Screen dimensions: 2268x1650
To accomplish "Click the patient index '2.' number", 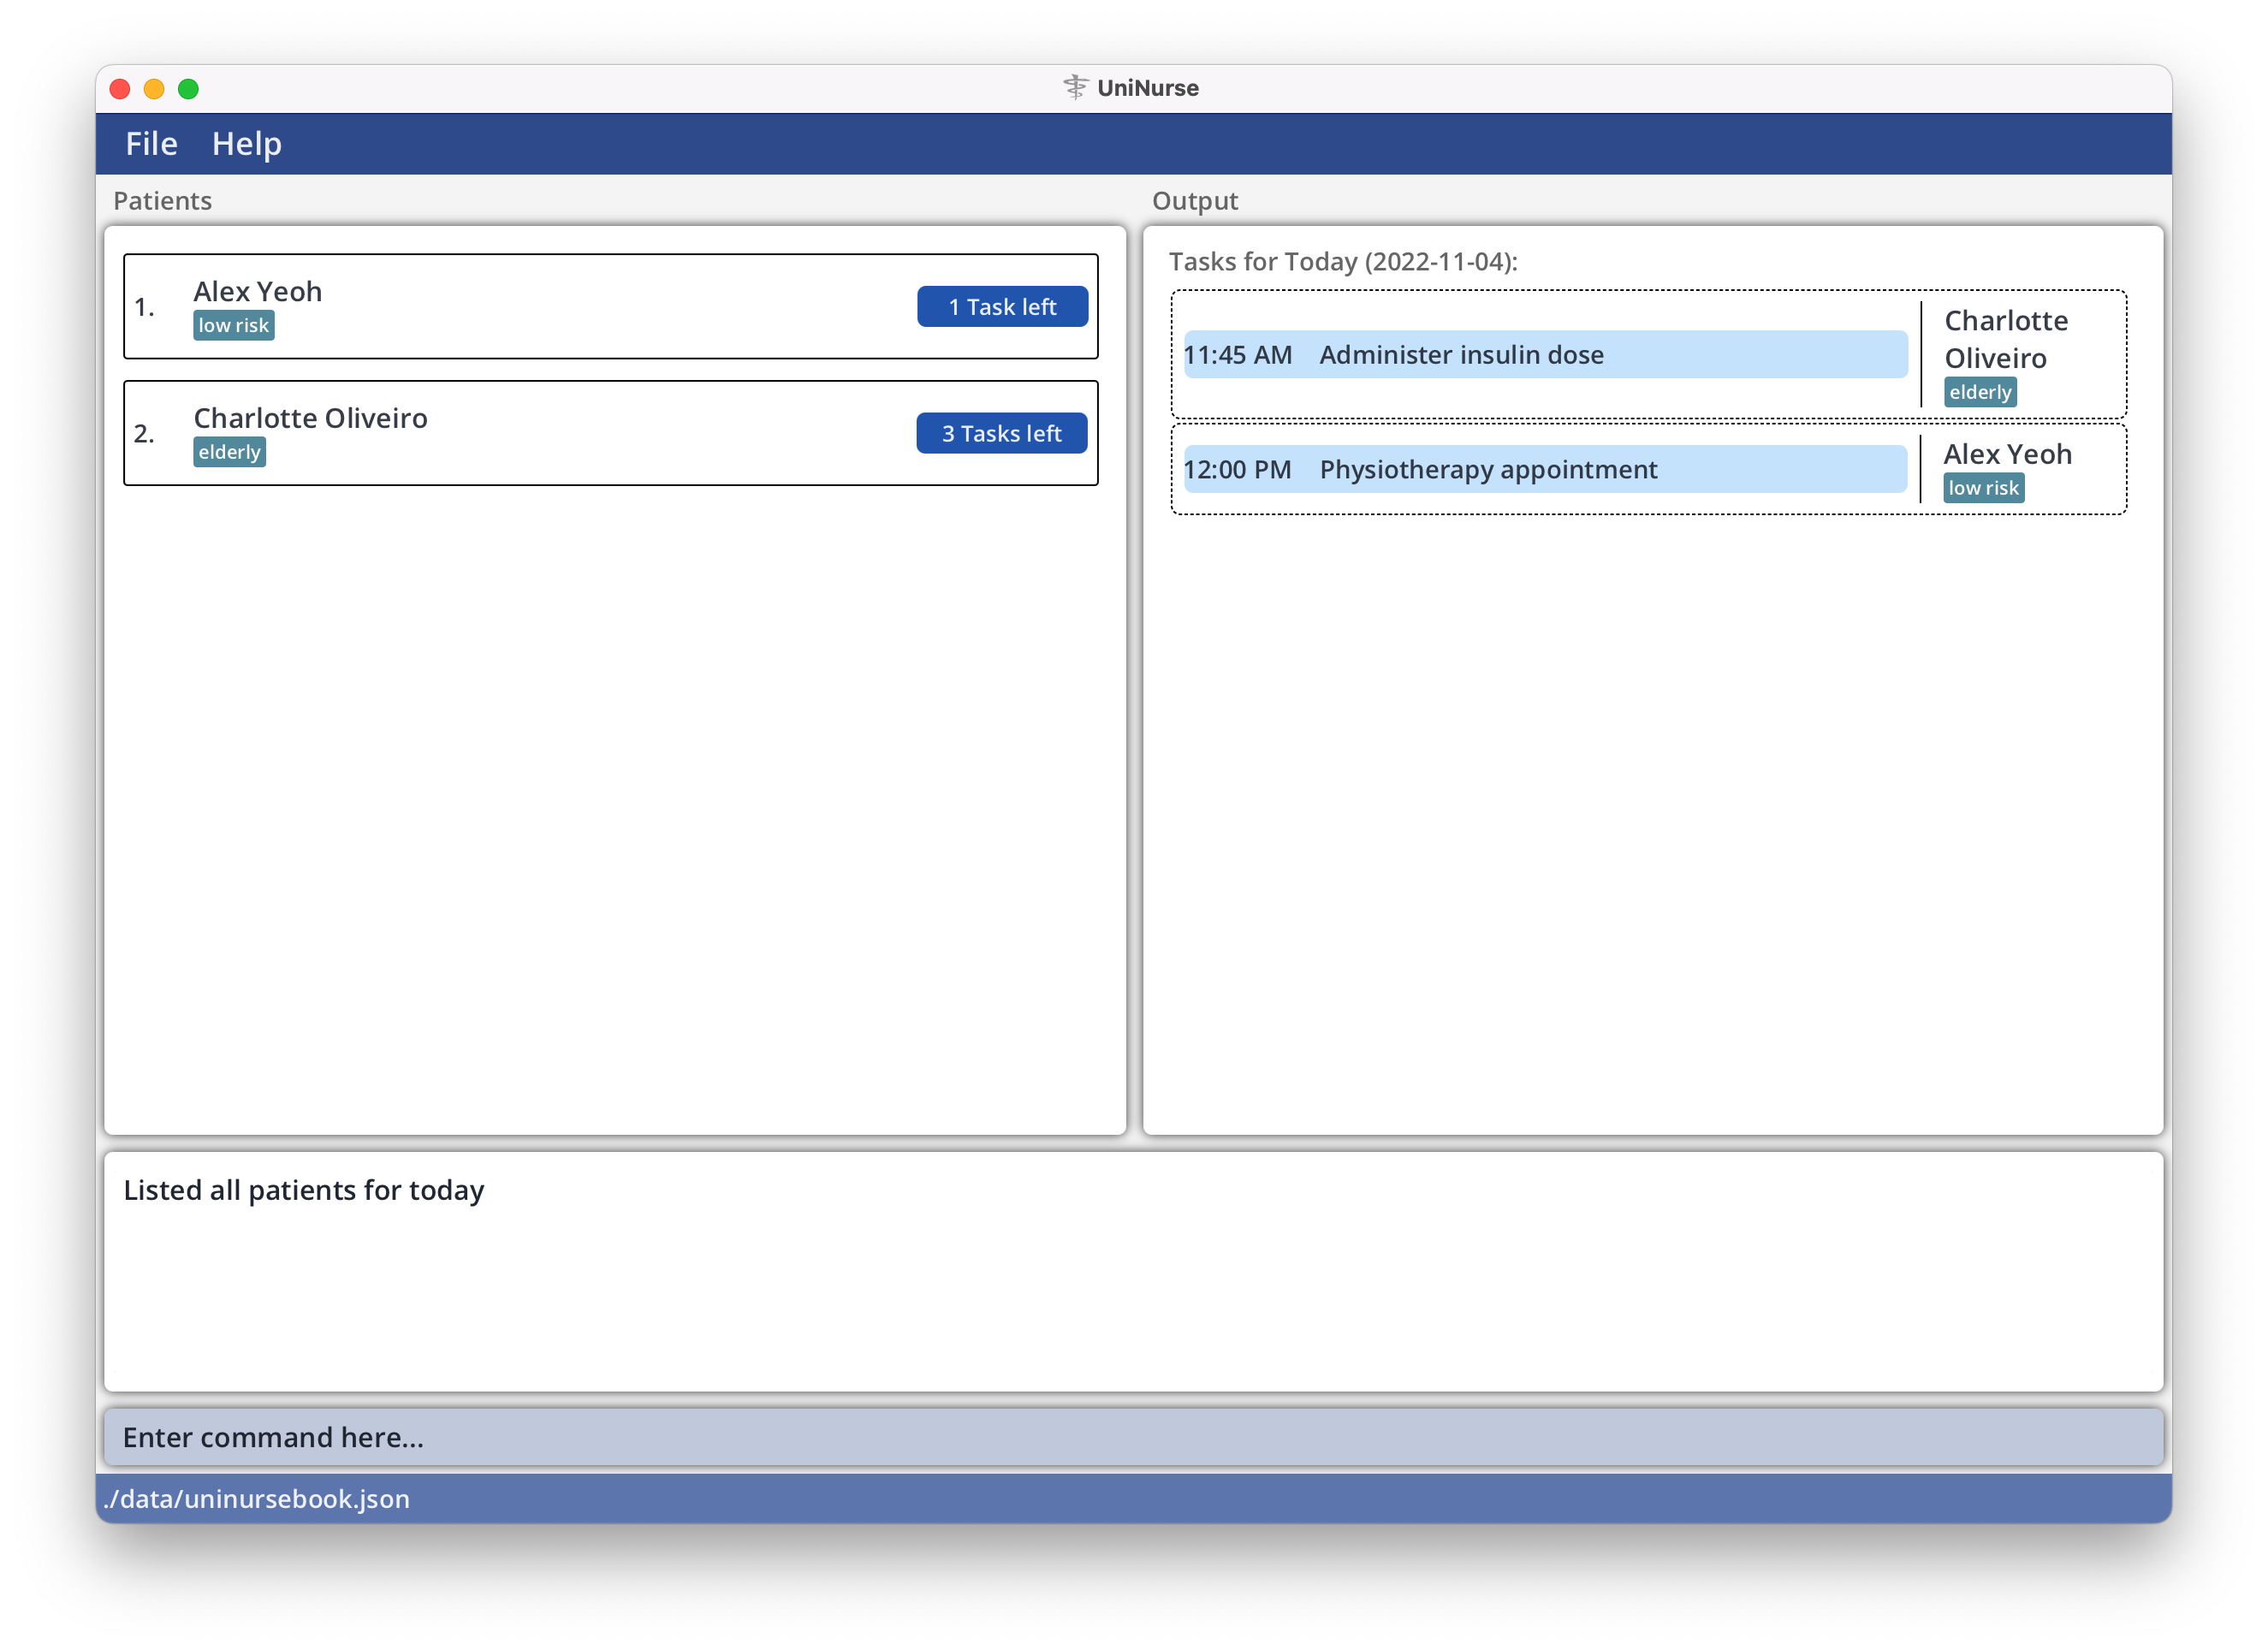I will click(144, 434).
